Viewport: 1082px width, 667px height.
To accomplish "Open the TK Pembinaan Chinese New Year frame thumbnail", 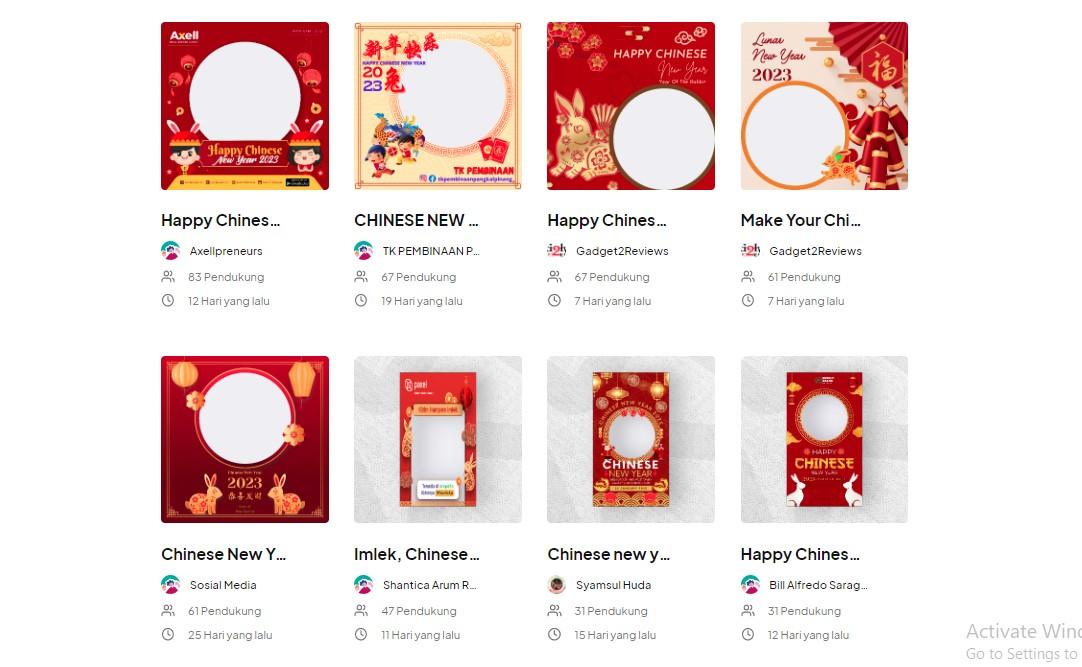I will [x=438, y=106].
